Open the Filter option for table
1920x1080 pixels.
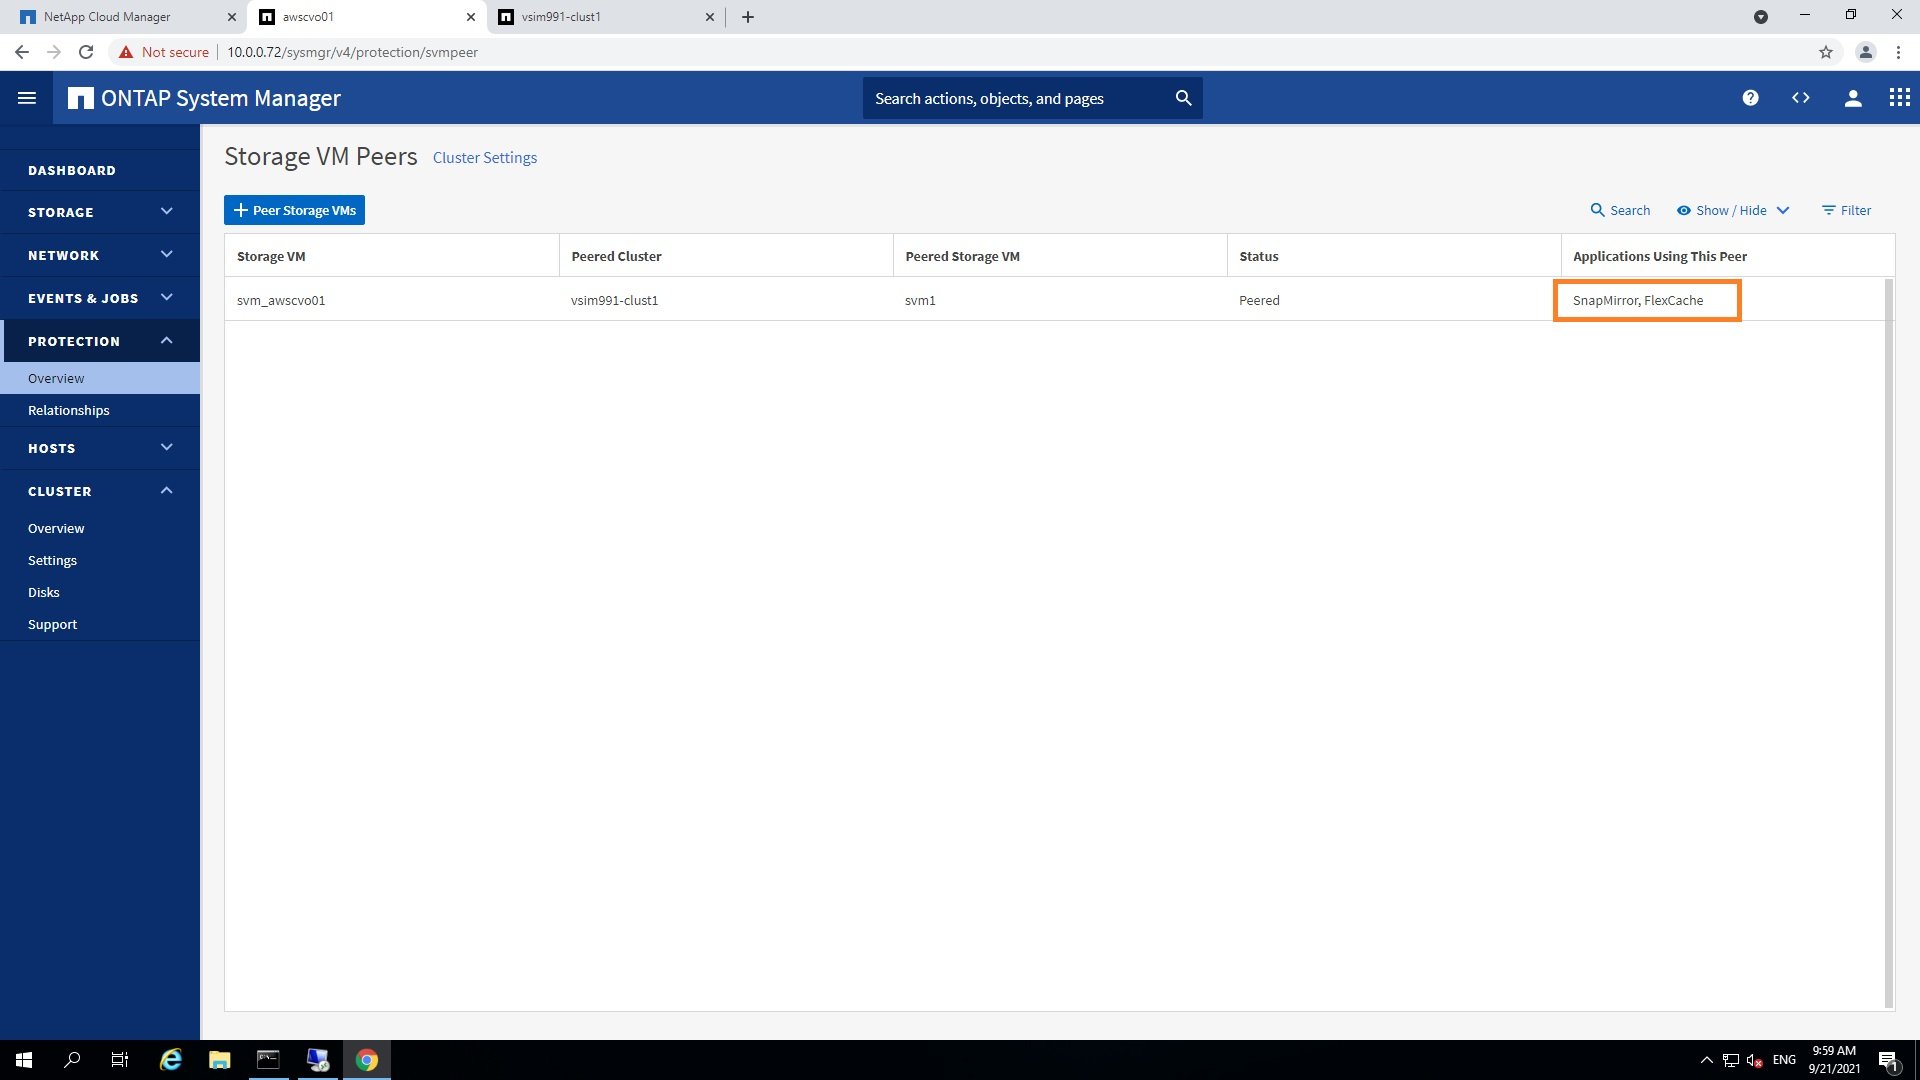(1846, 210)
